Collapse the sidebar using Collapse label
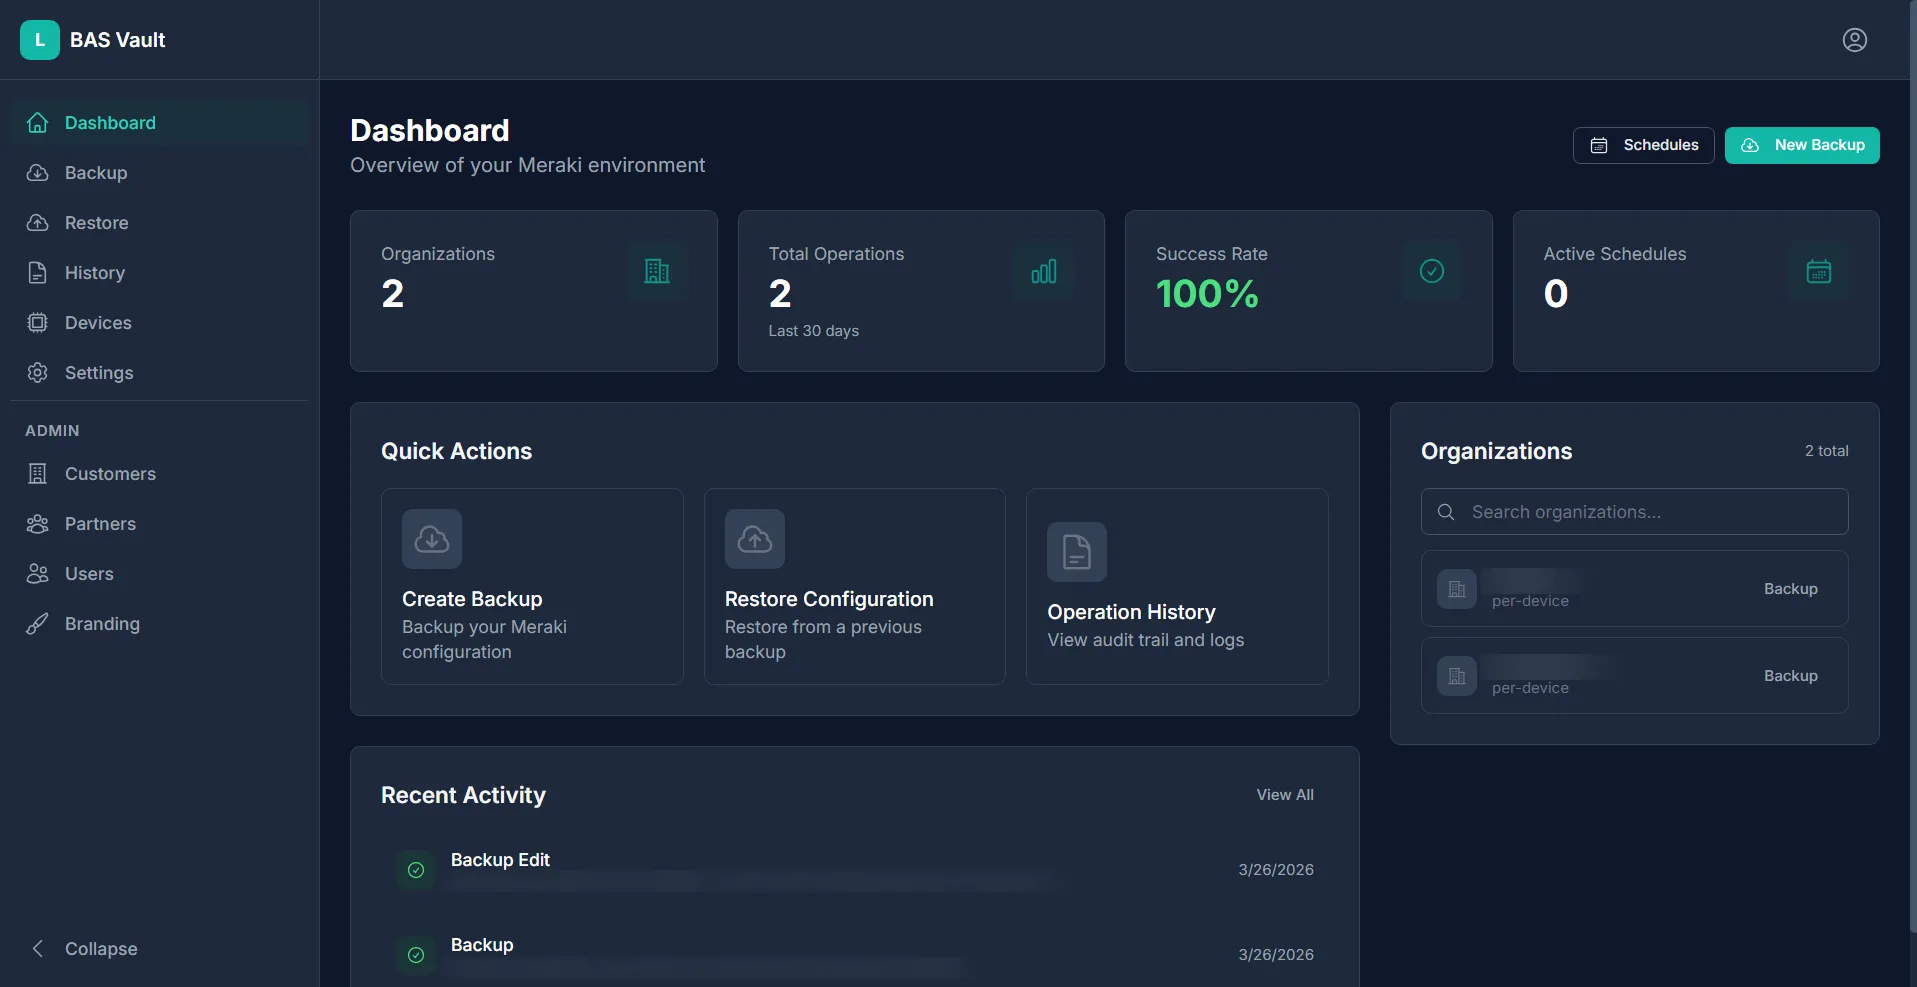The image size is (1917, 987). pyautogui.click(x=101, y=949)
